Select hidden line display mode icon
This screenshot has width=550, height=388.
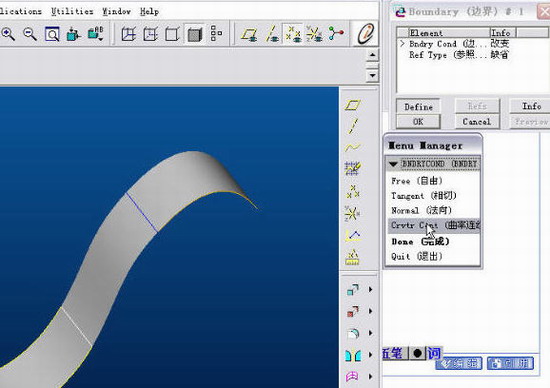(150, 34)
